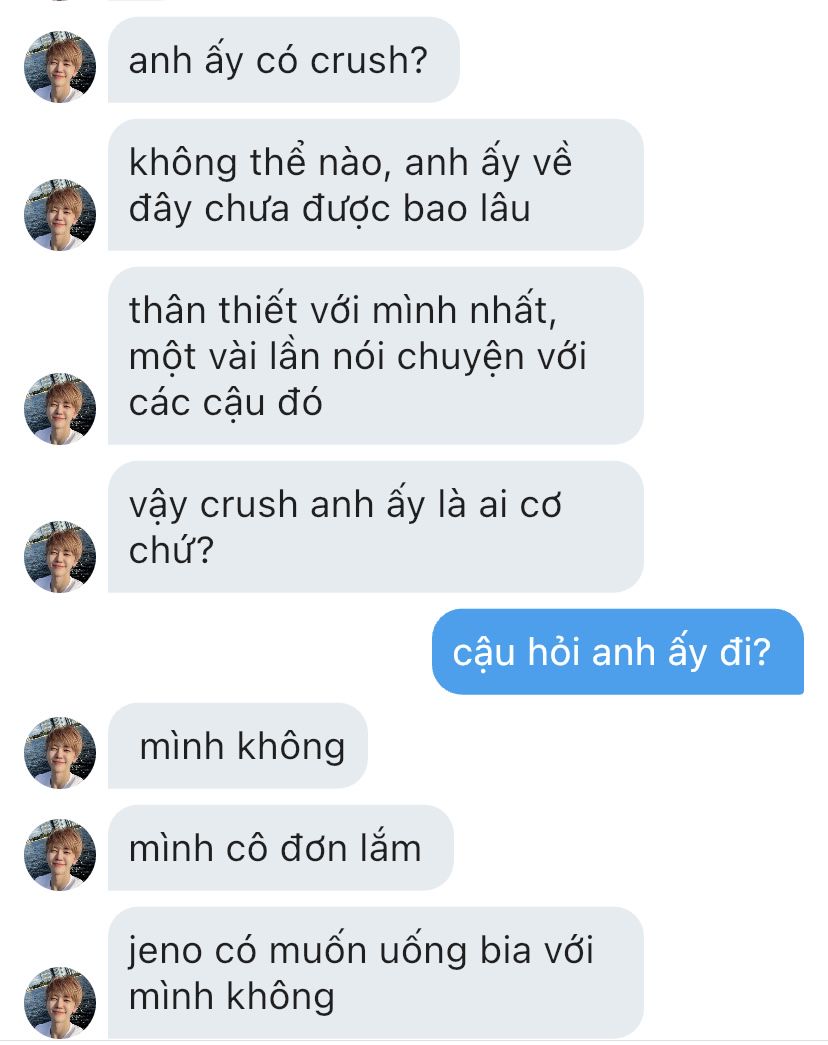828x1045 pixels.
Task: Tap avatar beside "thân thiết với mình nhất" message
Action: 60,409
